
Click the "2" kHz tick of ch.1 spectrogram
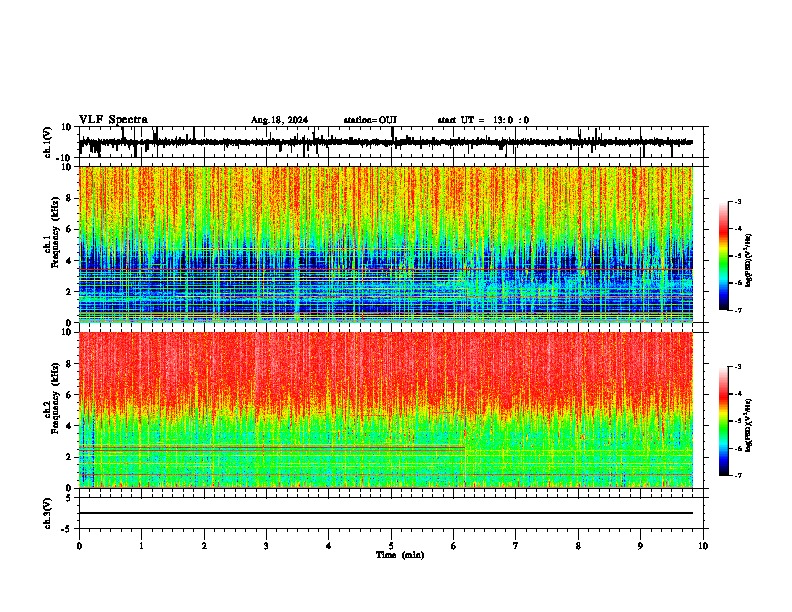pos(69,292)
